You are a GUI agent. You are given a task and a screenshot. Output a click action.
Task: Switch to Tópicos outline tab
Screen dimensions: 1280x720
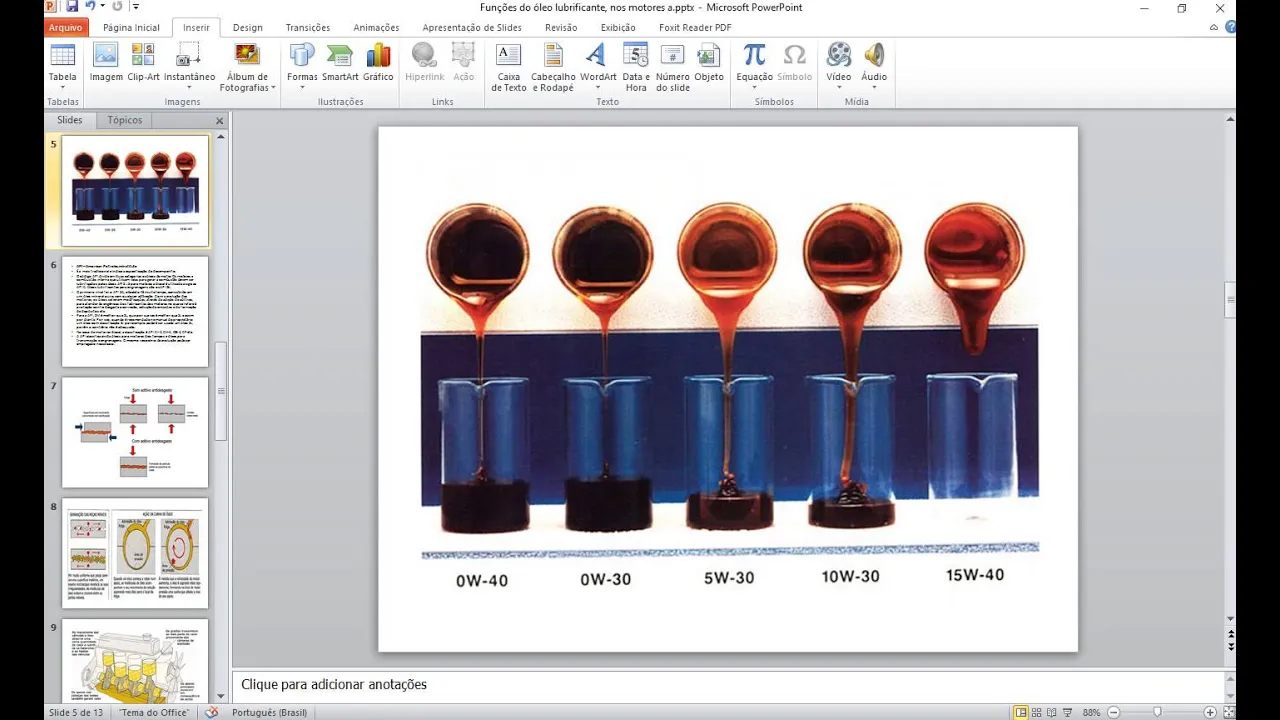125,120
